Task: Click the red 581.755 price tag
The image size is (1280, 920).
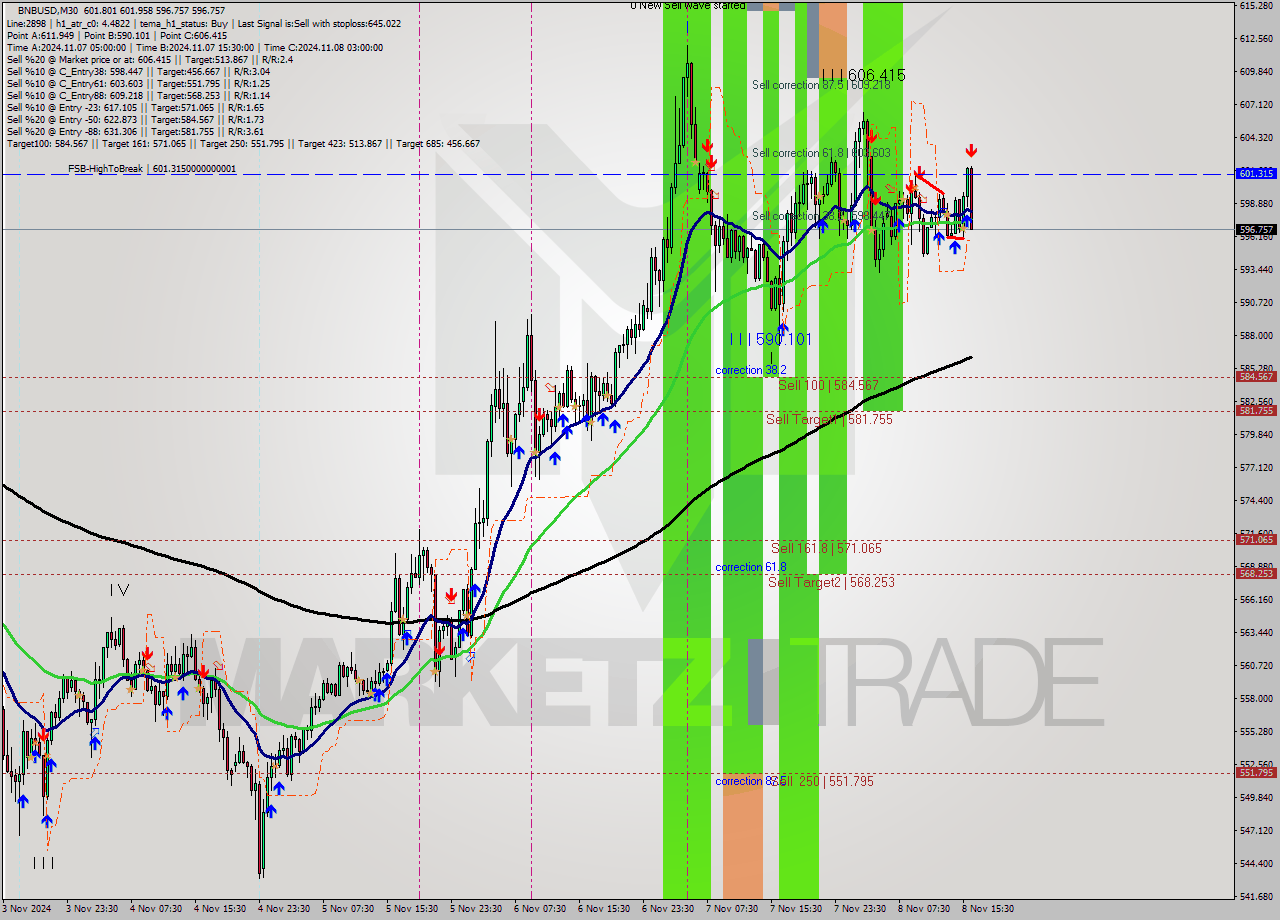Action: click(1256, 411)
